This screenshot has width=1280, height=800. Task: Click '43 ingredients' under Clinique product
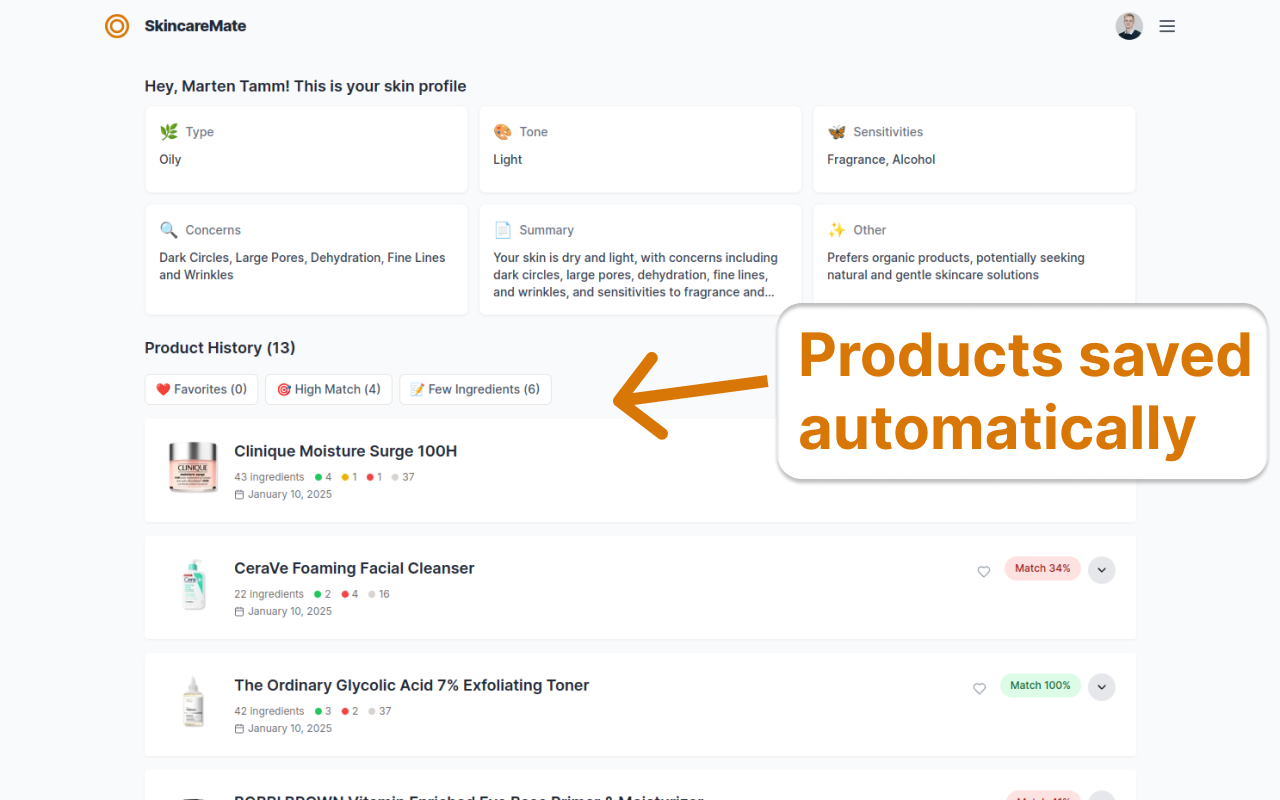point(269,477)
